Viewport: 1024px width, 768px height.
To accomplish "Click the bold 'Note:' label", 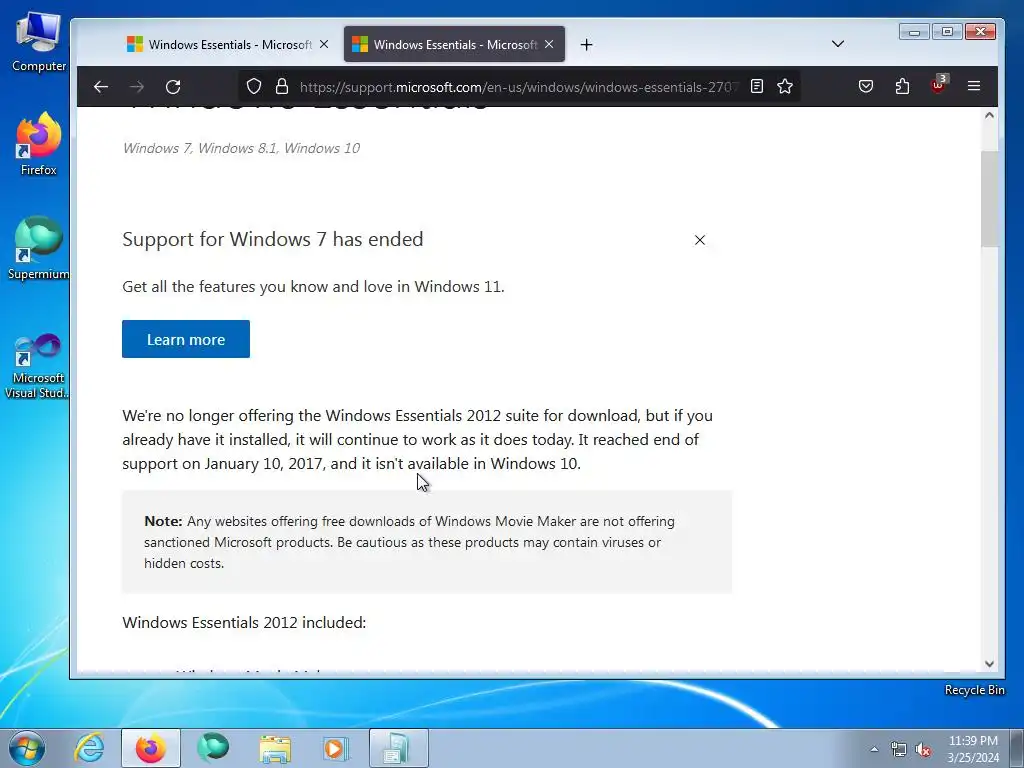I will [x=163, y=521].
